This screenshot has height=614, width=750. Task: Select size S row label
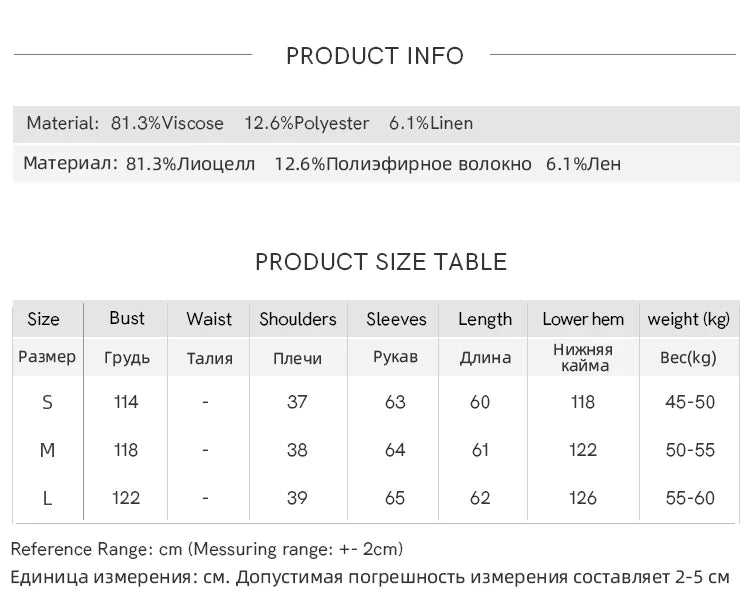coord(47,402)
